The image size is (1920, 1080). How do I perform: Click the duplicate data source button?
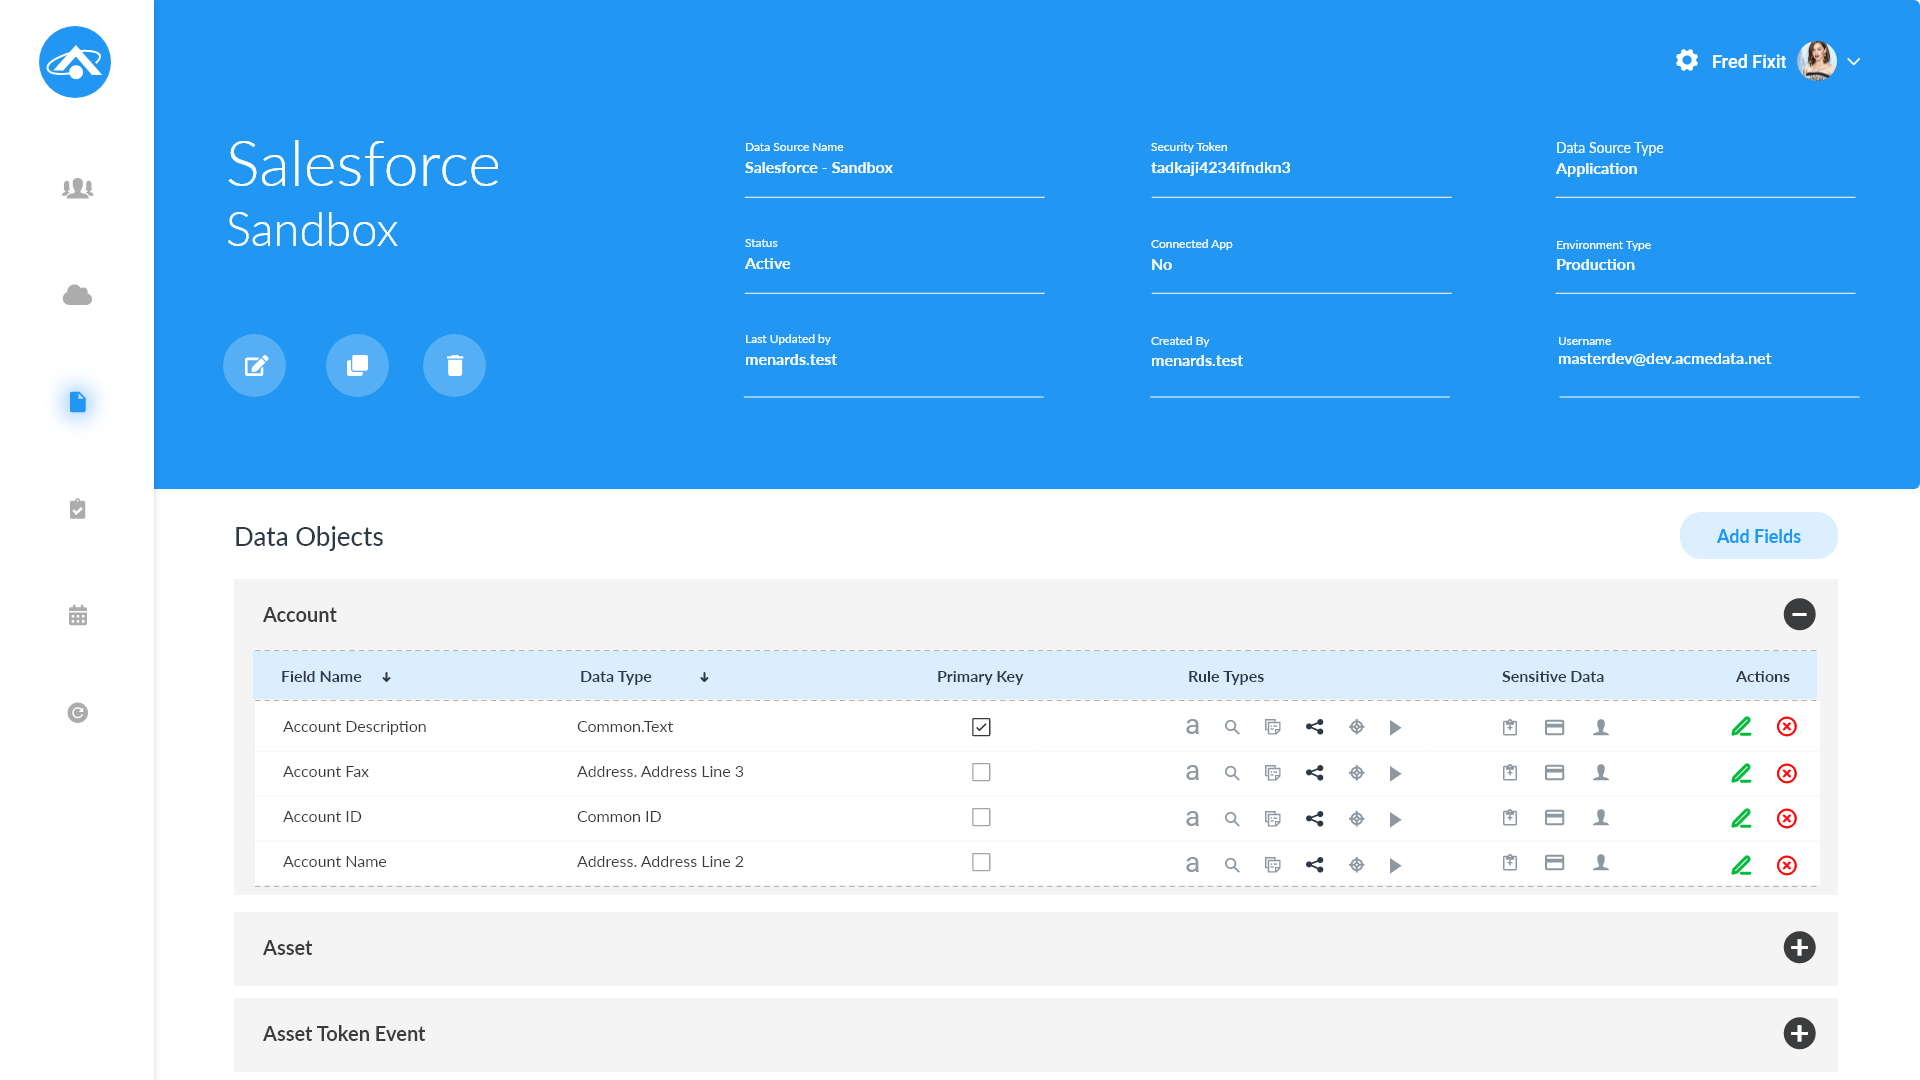point(357,365)
